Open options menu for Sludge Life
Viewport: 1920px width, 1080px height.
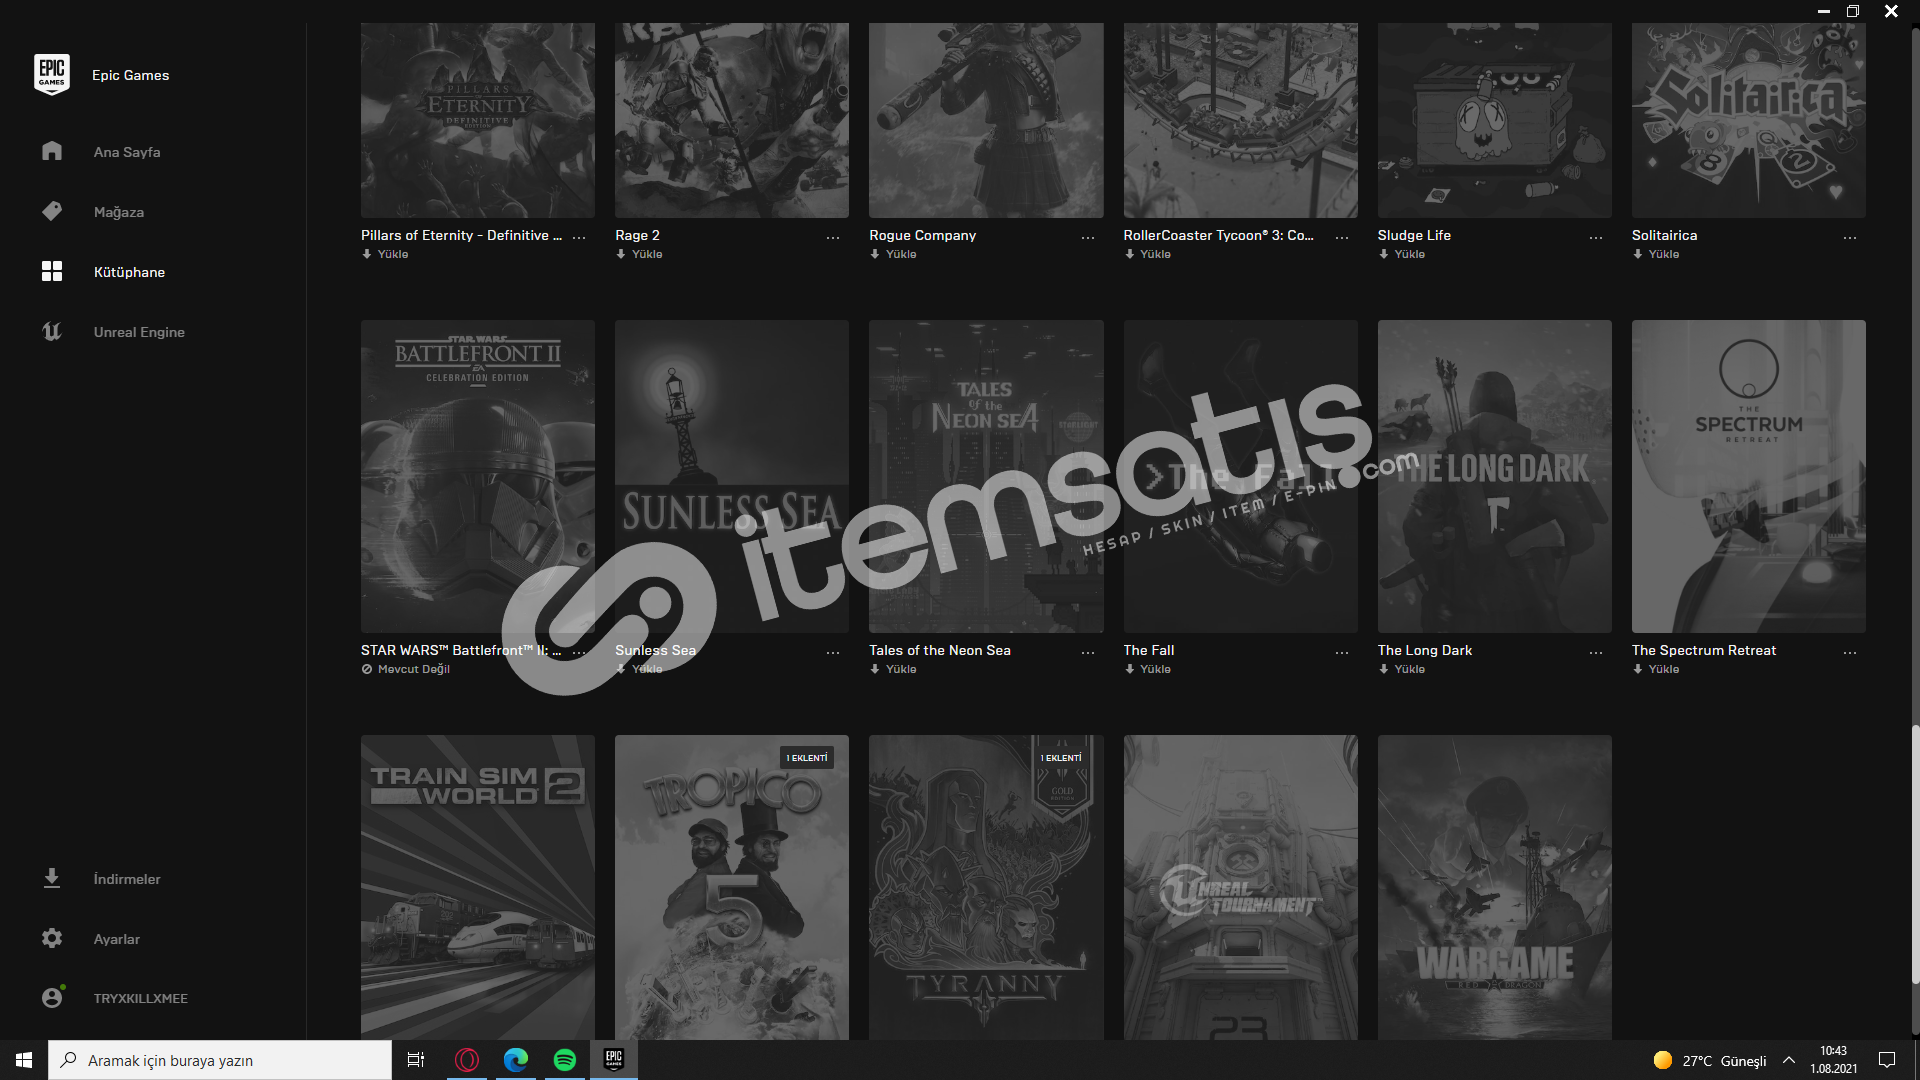(x=1596, y=237)
